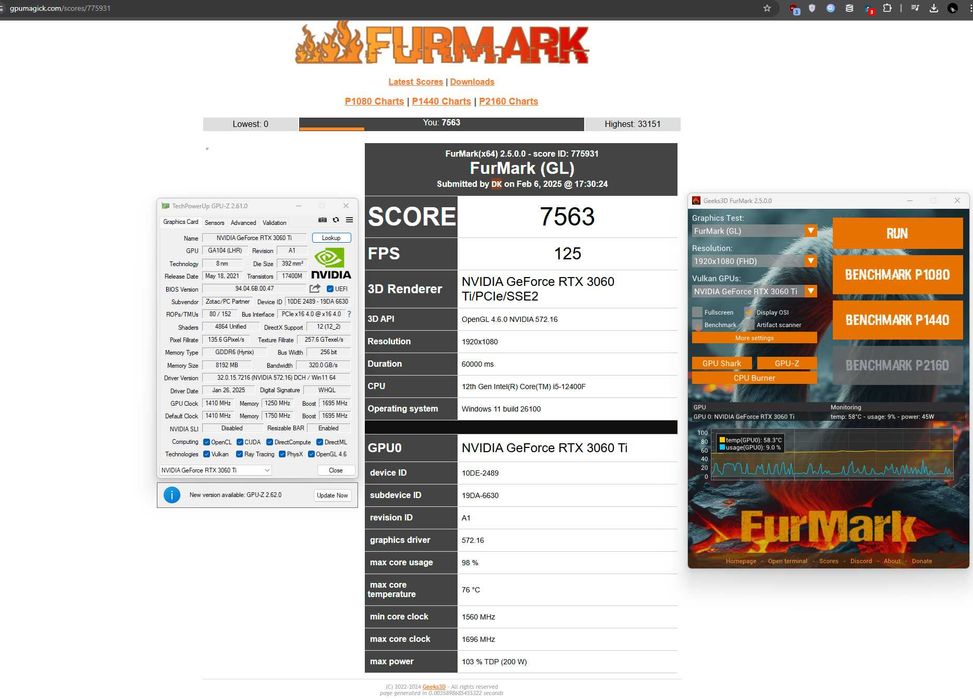Open the Downloads link
This screenshot has height=699, width=973.
472,82
